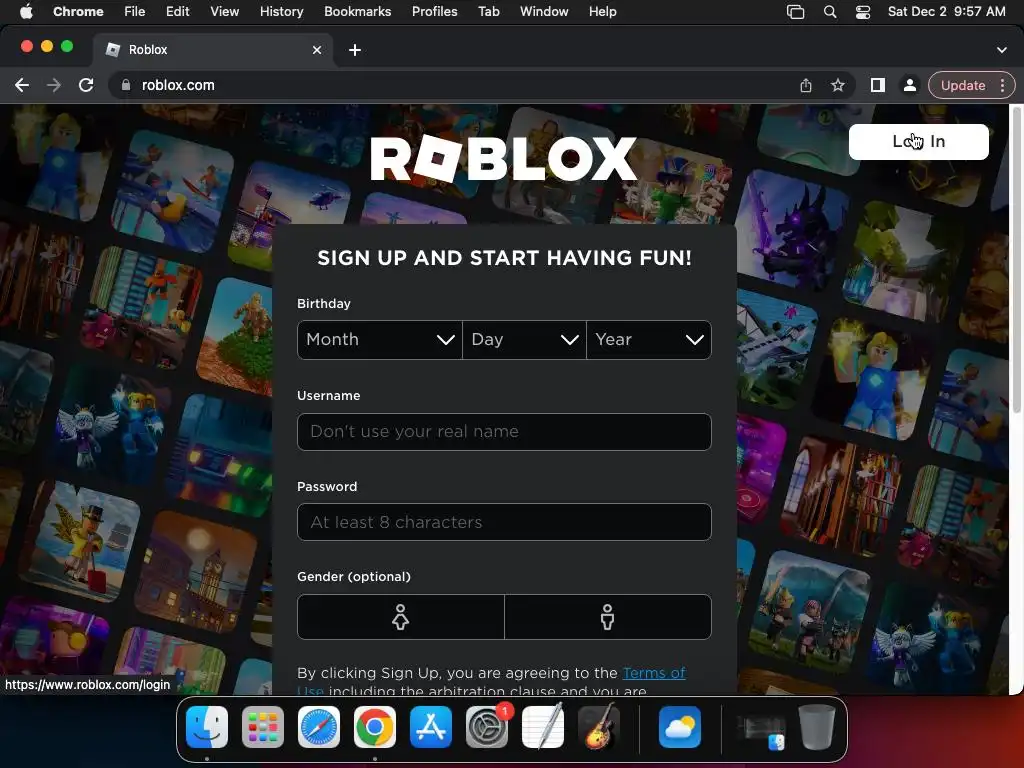Select the male gender icon
Image resolution: width=1024 pixels, height=768 pixels.
[607, 616]
